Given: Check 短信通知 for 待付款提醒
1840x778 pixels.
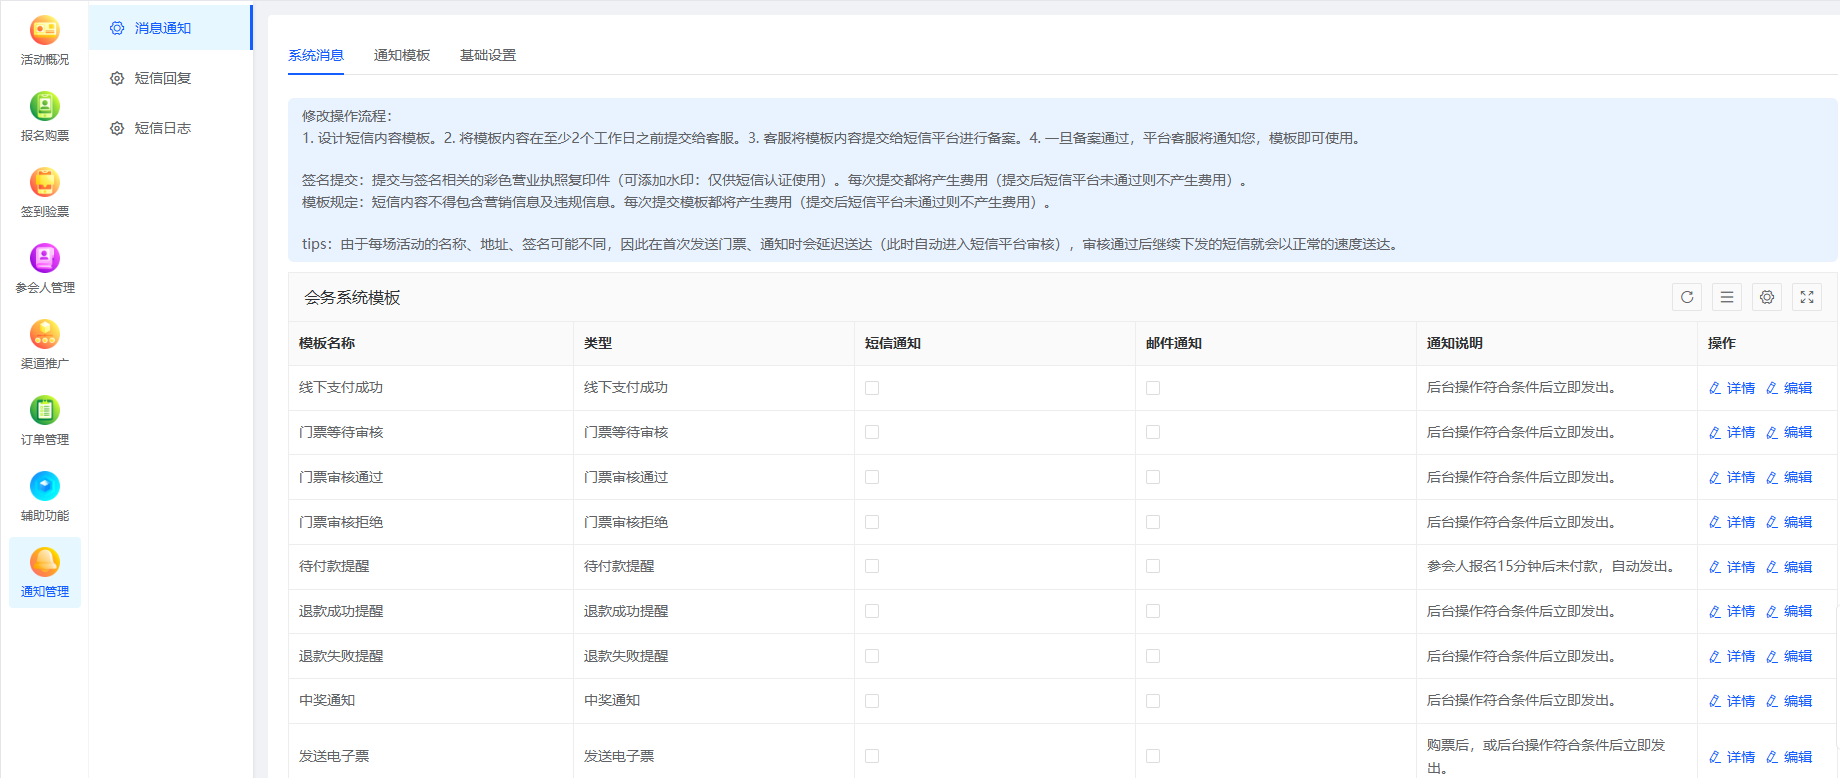Looking at the screenshot, I should (872, 566).
